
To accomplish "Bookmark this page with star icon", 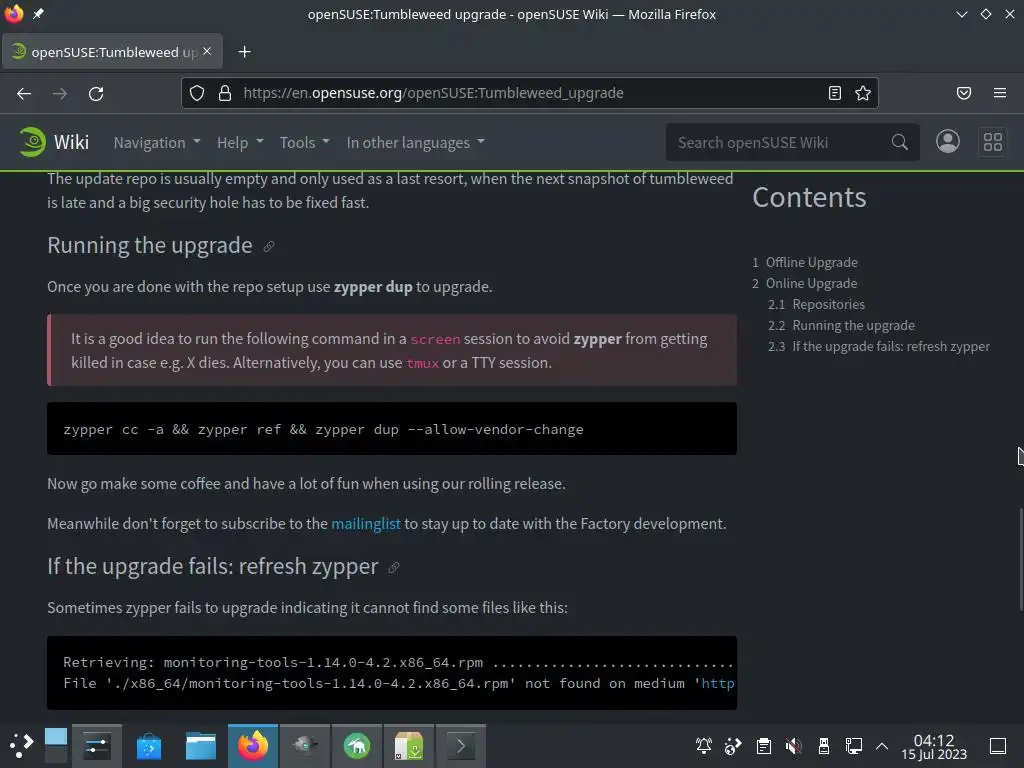I will point(863,93).
